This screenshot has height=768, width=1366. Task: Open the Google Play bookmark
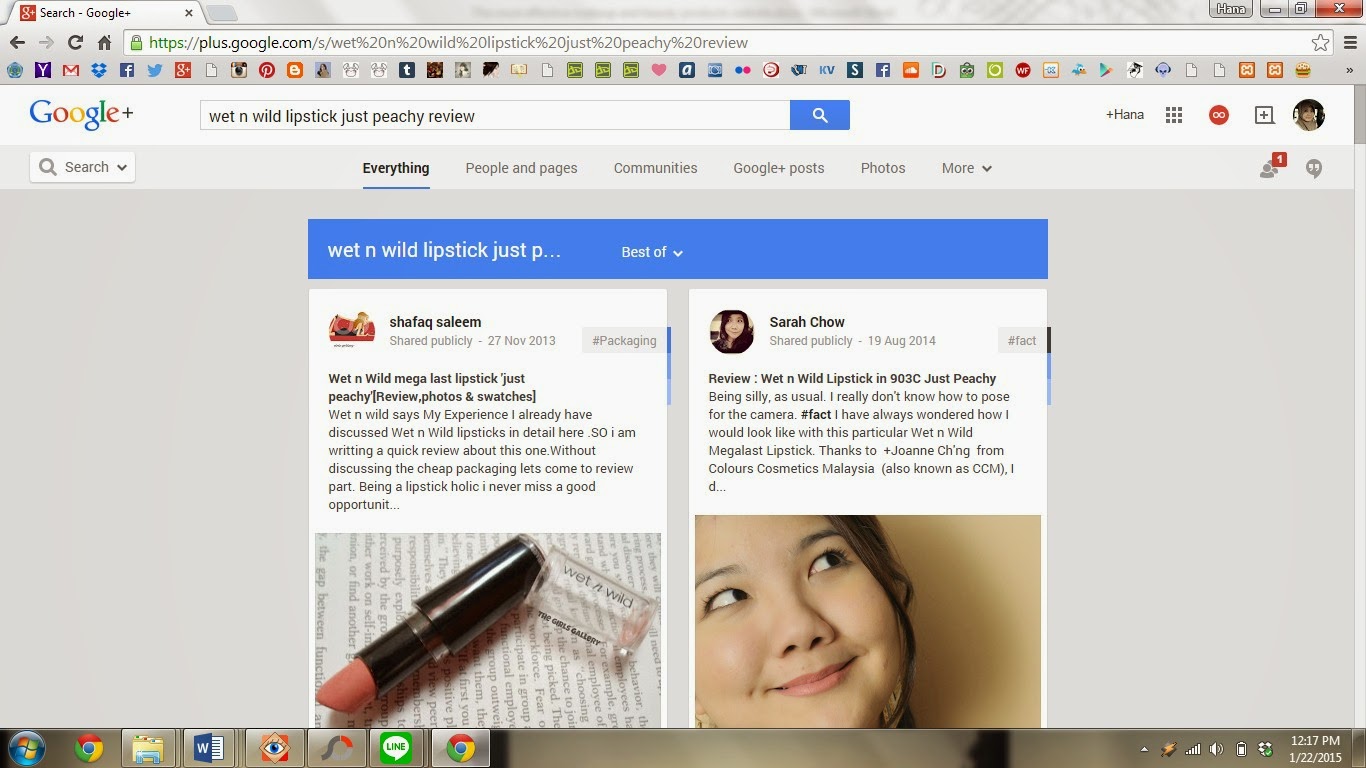pyautogui.click(x=1106, y=71)
